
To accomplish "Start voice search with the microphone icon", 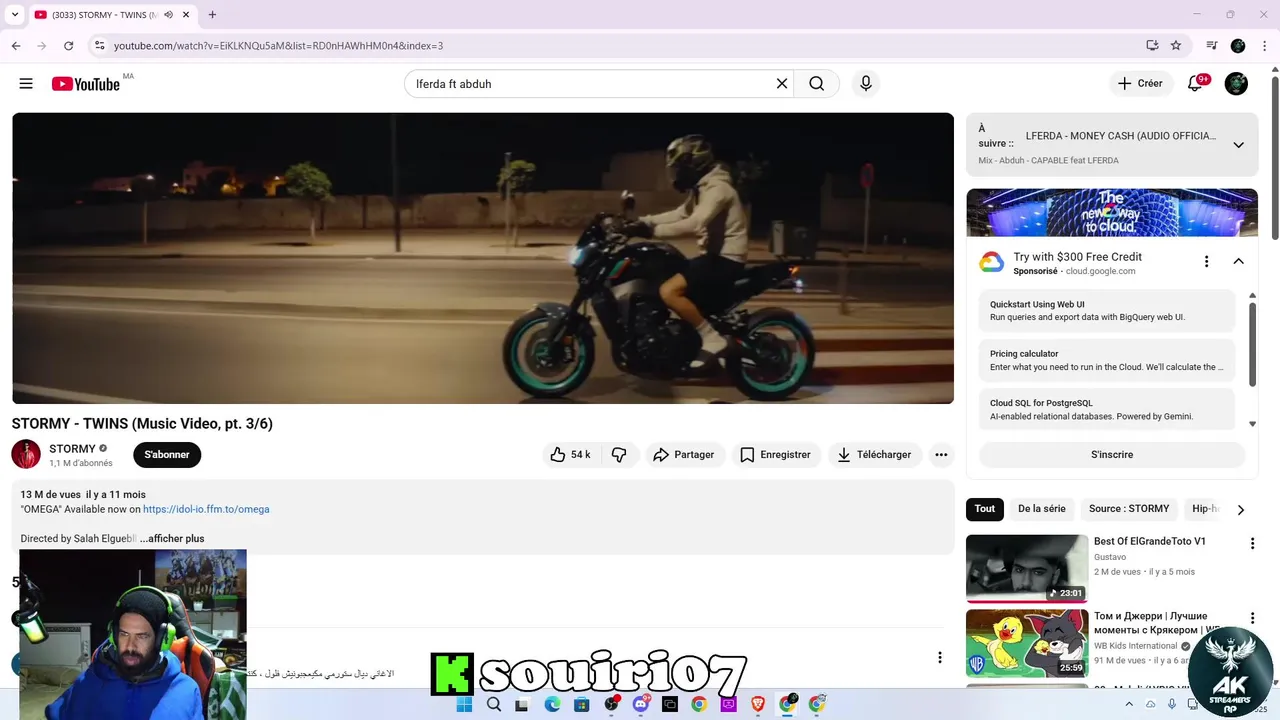I will (866, 84).
